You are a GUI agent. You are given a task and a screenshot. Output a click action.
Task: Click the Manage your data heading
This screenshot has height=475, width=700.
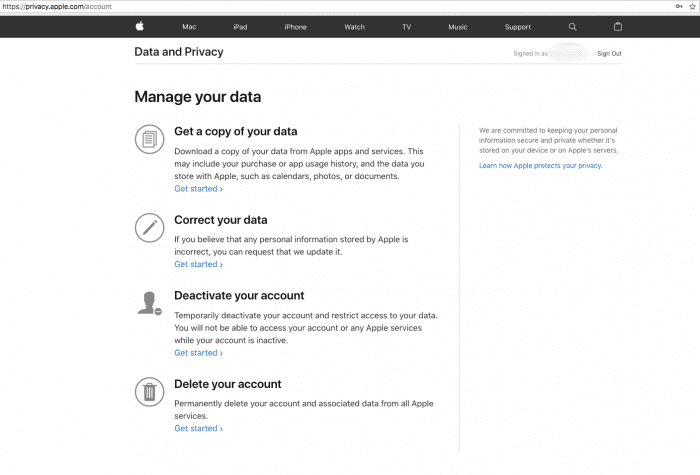point(198,97)
